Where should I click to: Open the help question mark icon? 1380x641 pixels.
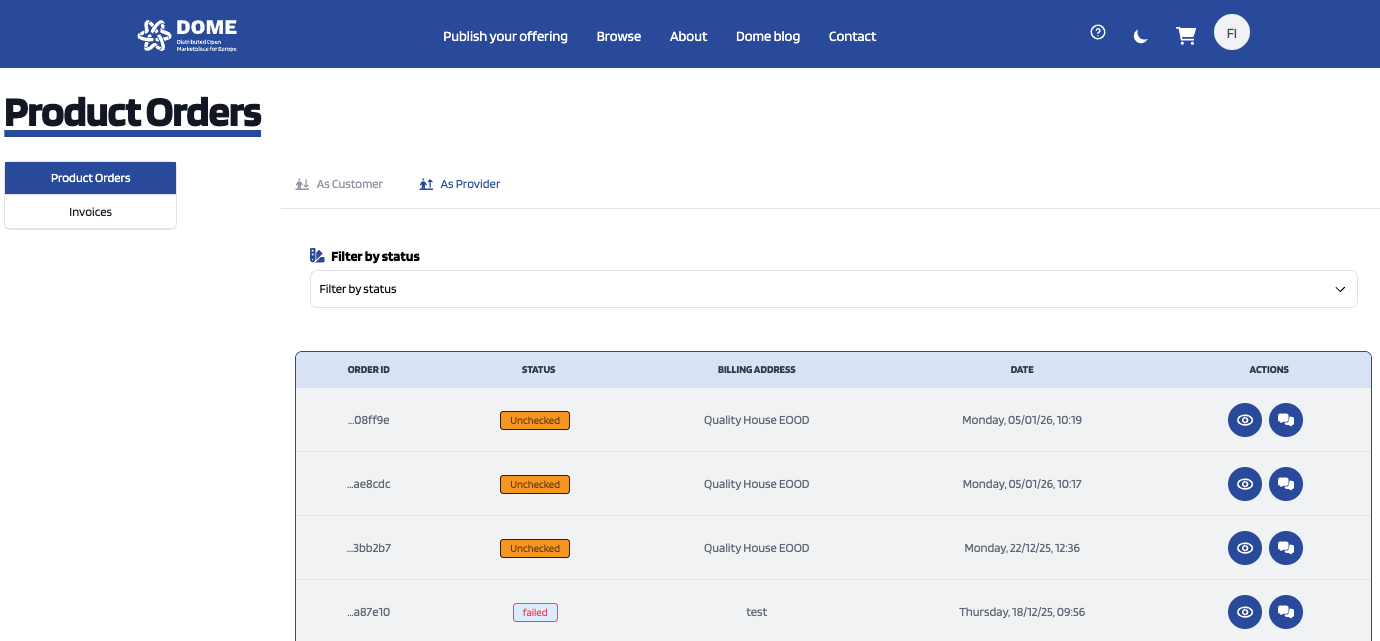pyautogui.click(x=1098, y=32)
